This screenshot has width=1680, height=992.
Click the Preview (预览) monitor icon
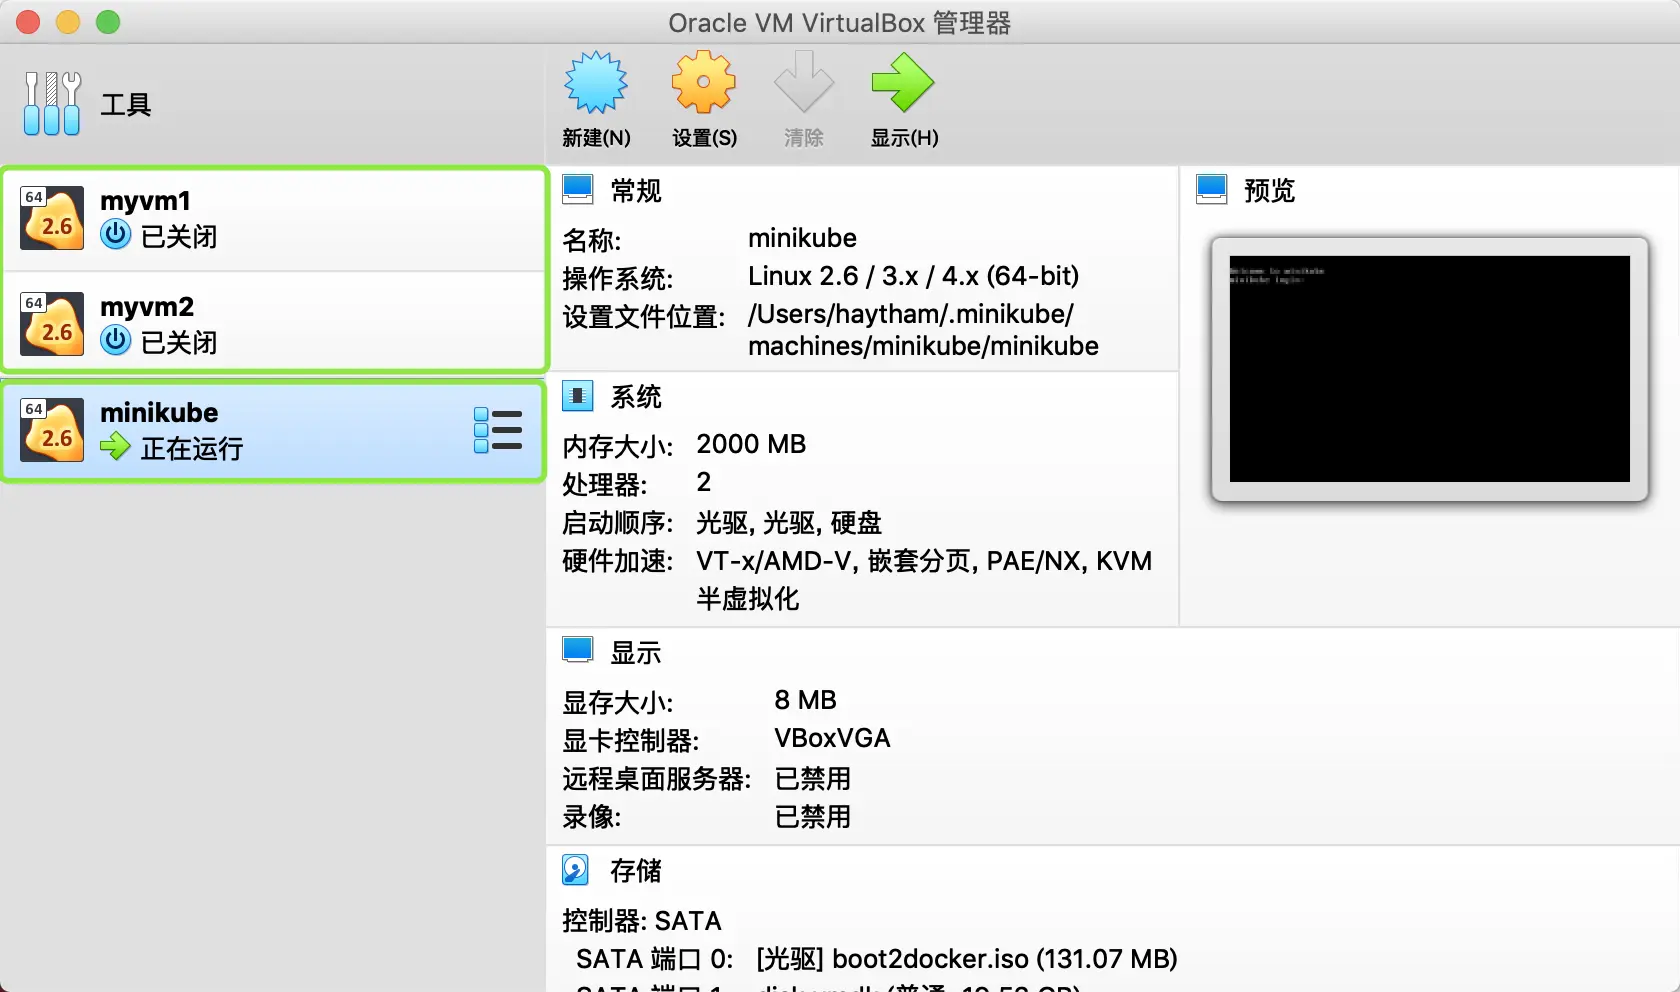(1212, 189)
